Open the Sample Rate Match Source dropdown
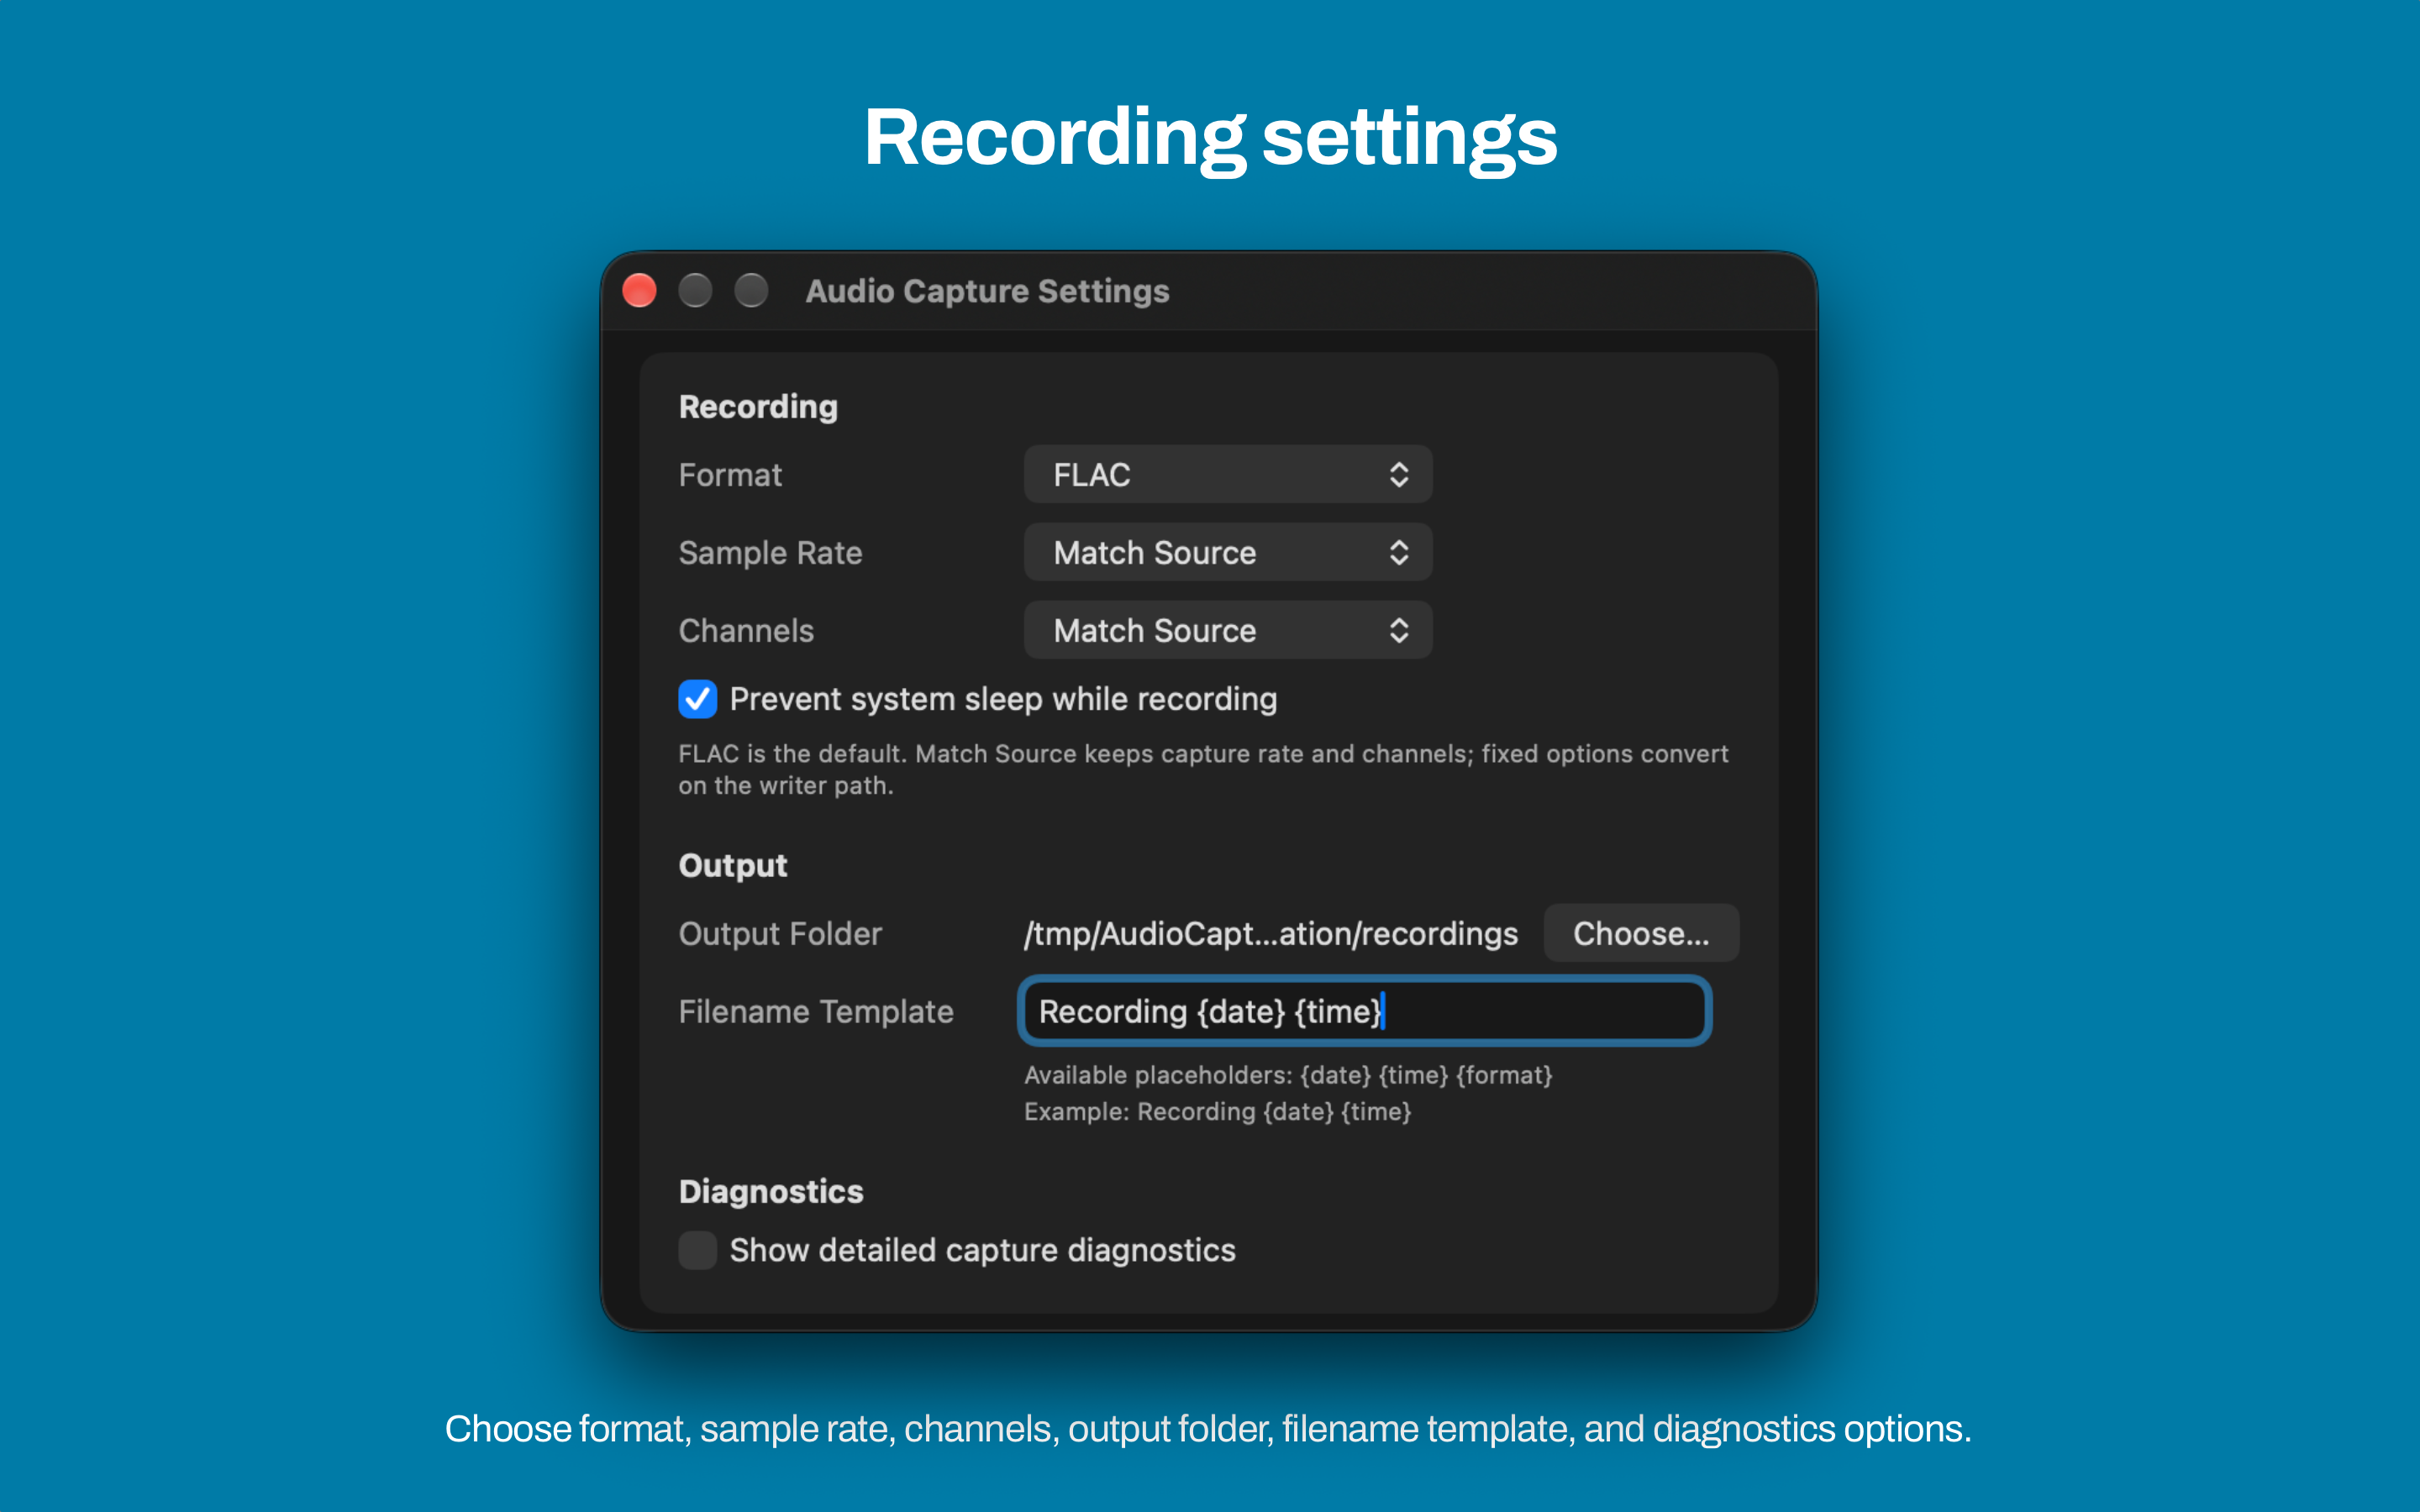 (x=1227, y=552)
